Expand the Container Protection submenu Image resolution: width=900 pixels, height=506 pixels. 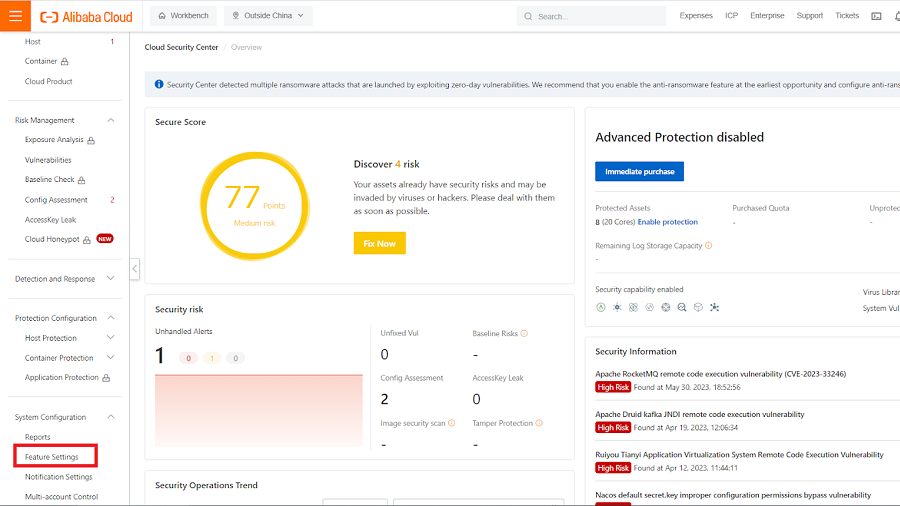(110, 358)
